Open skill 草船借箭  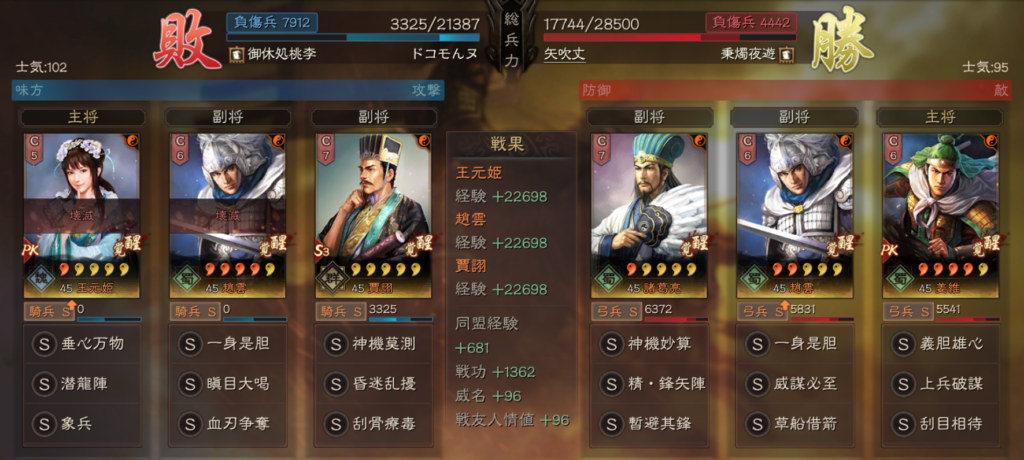[x=795, y=424]
